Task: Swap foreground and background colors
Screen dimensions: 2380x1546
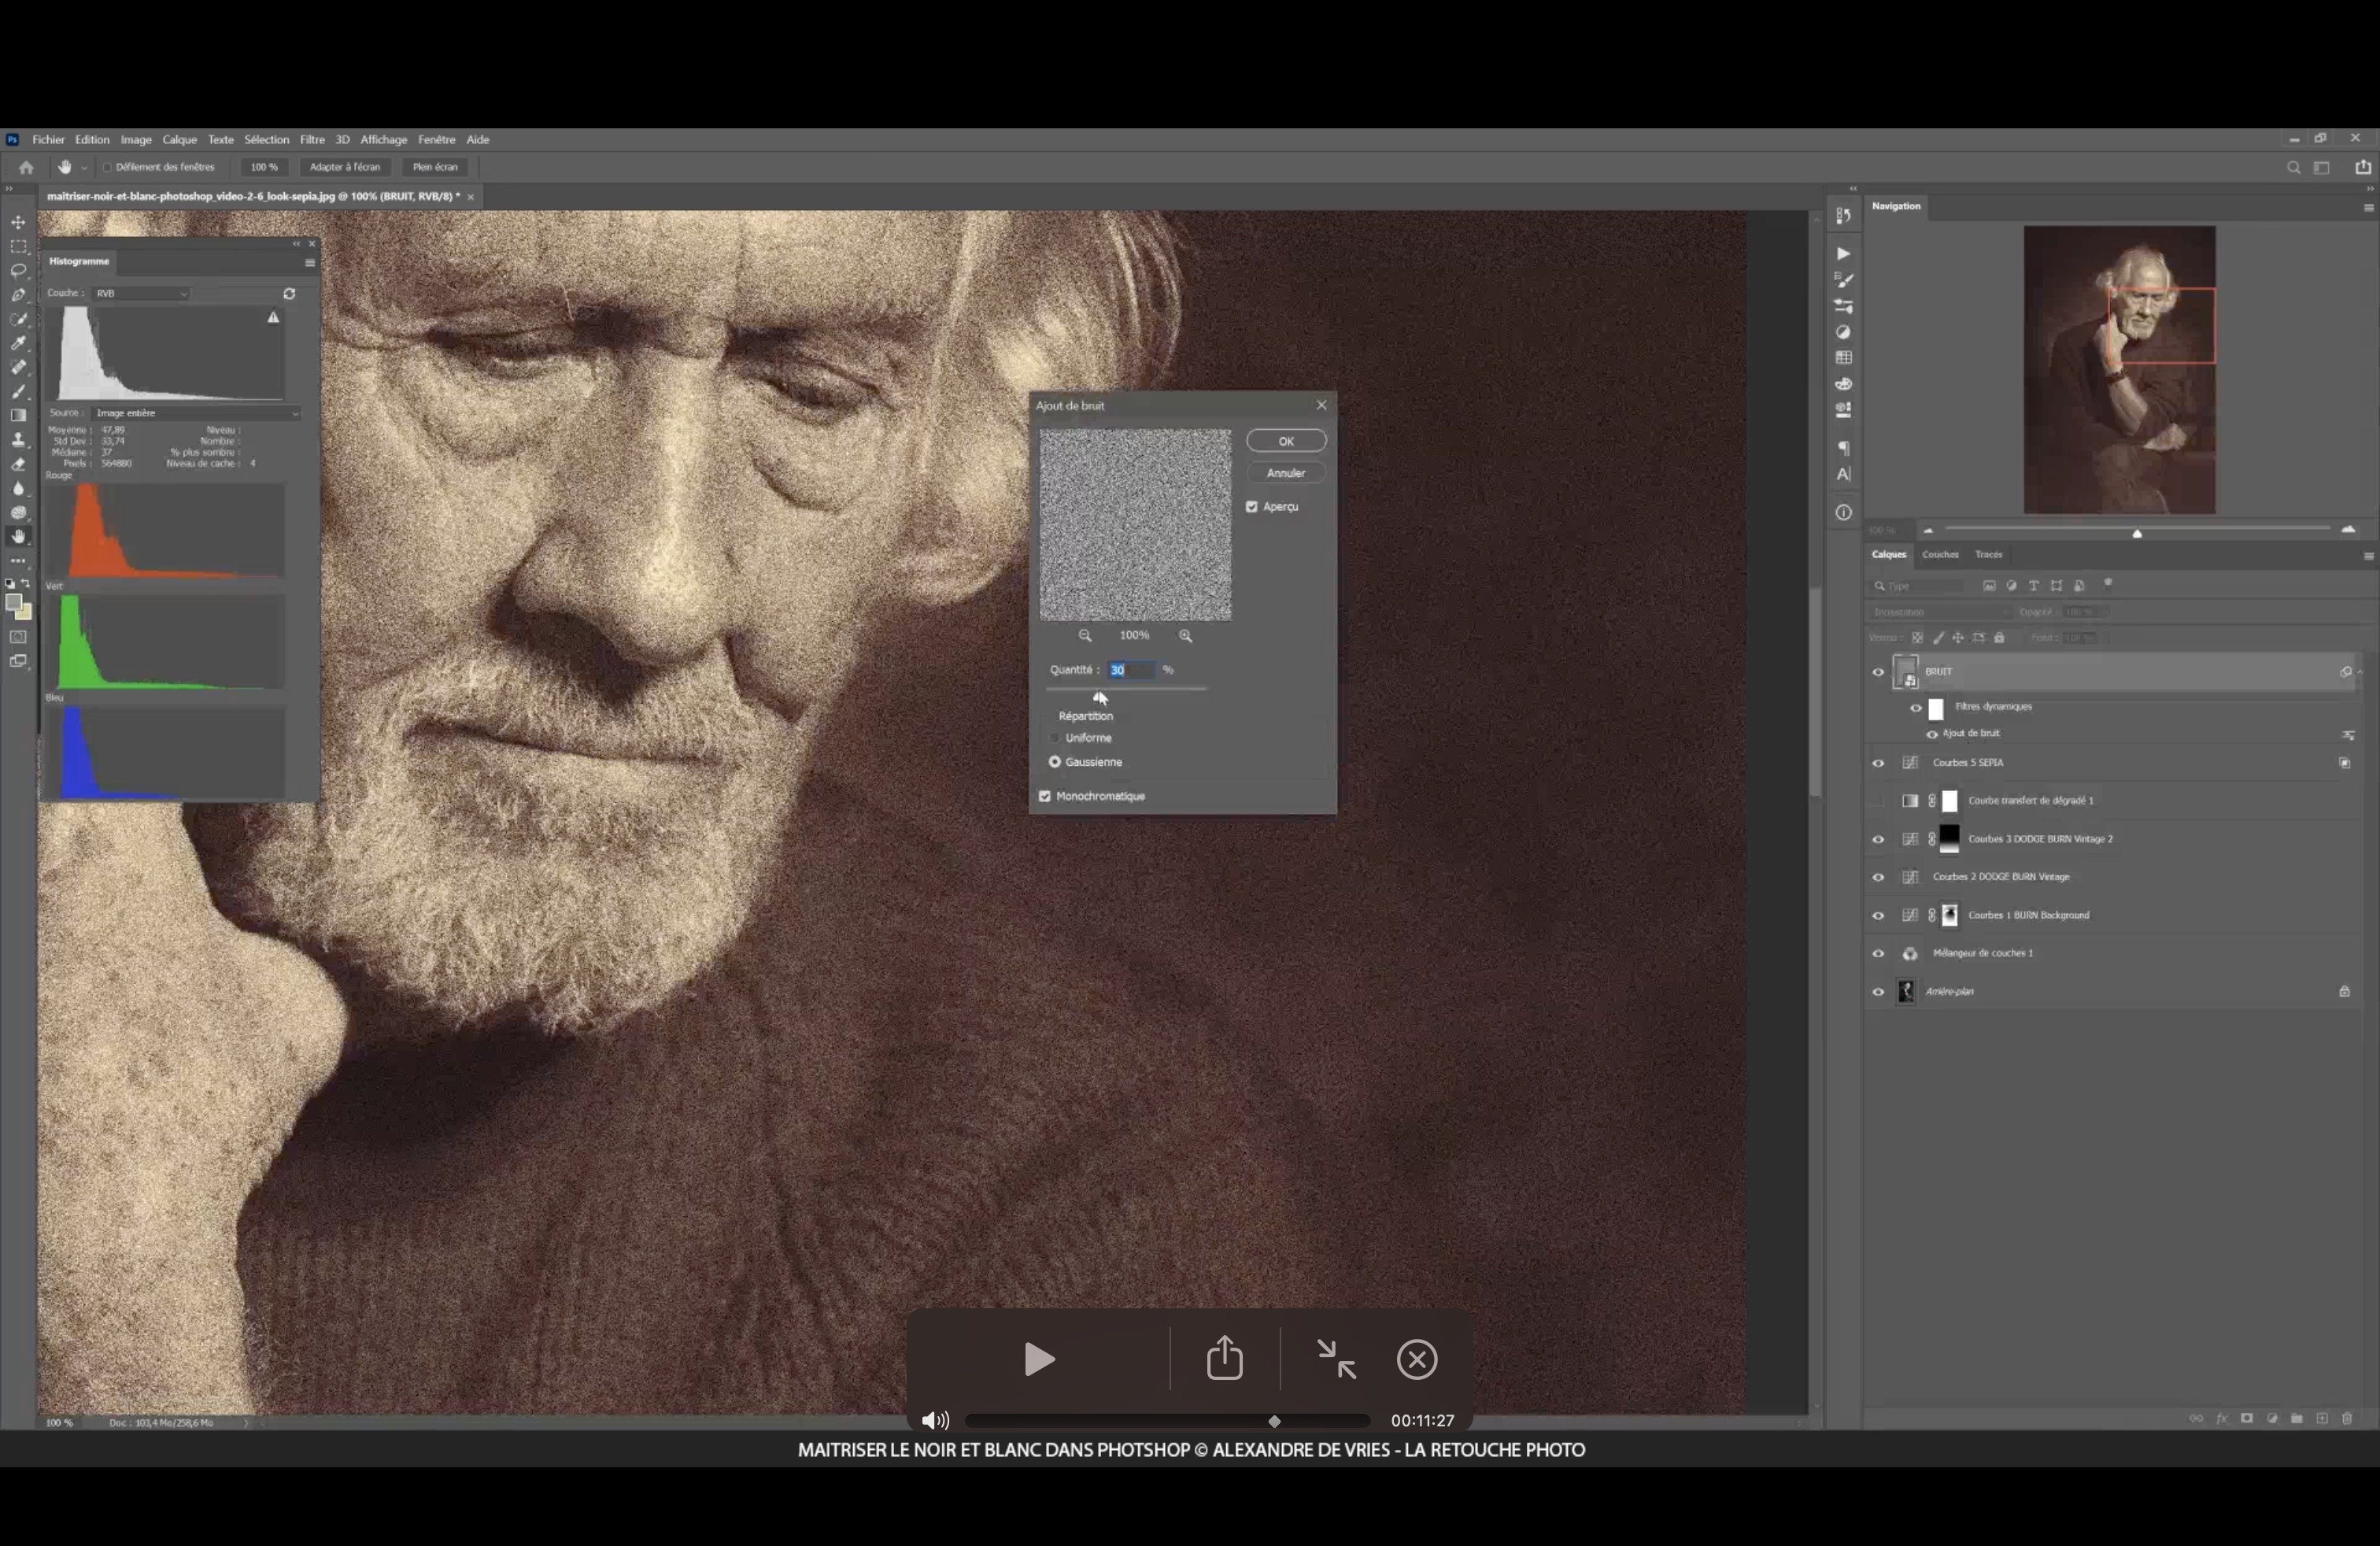Action: [26, 584]
